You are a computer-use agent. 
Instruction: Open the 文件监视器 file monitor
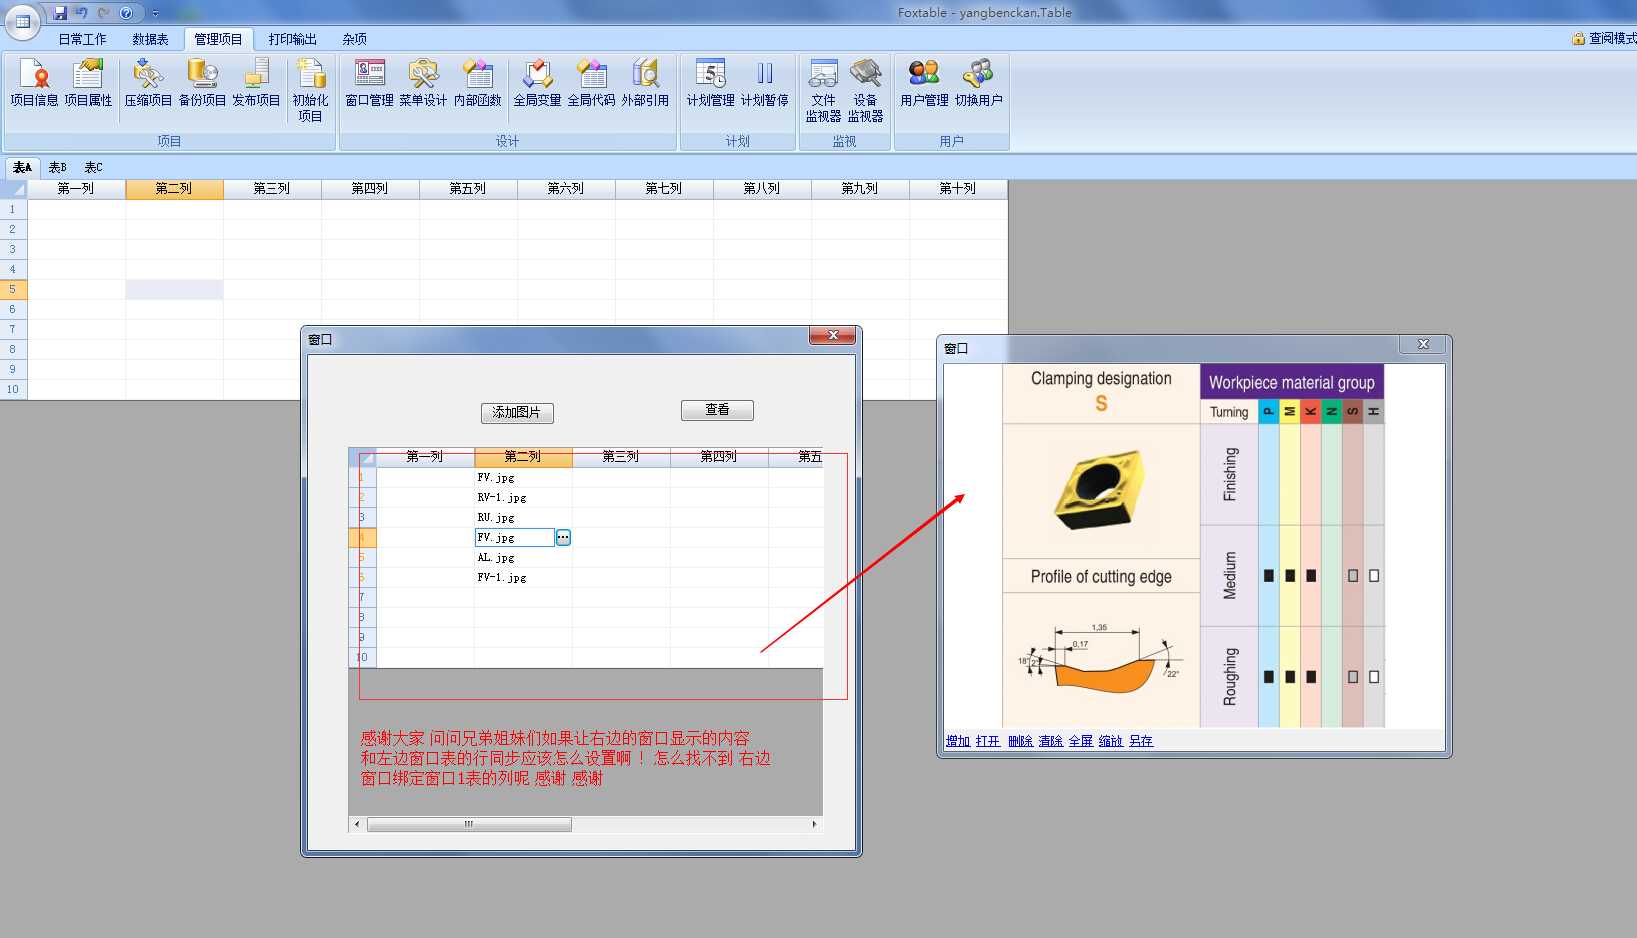823,90
